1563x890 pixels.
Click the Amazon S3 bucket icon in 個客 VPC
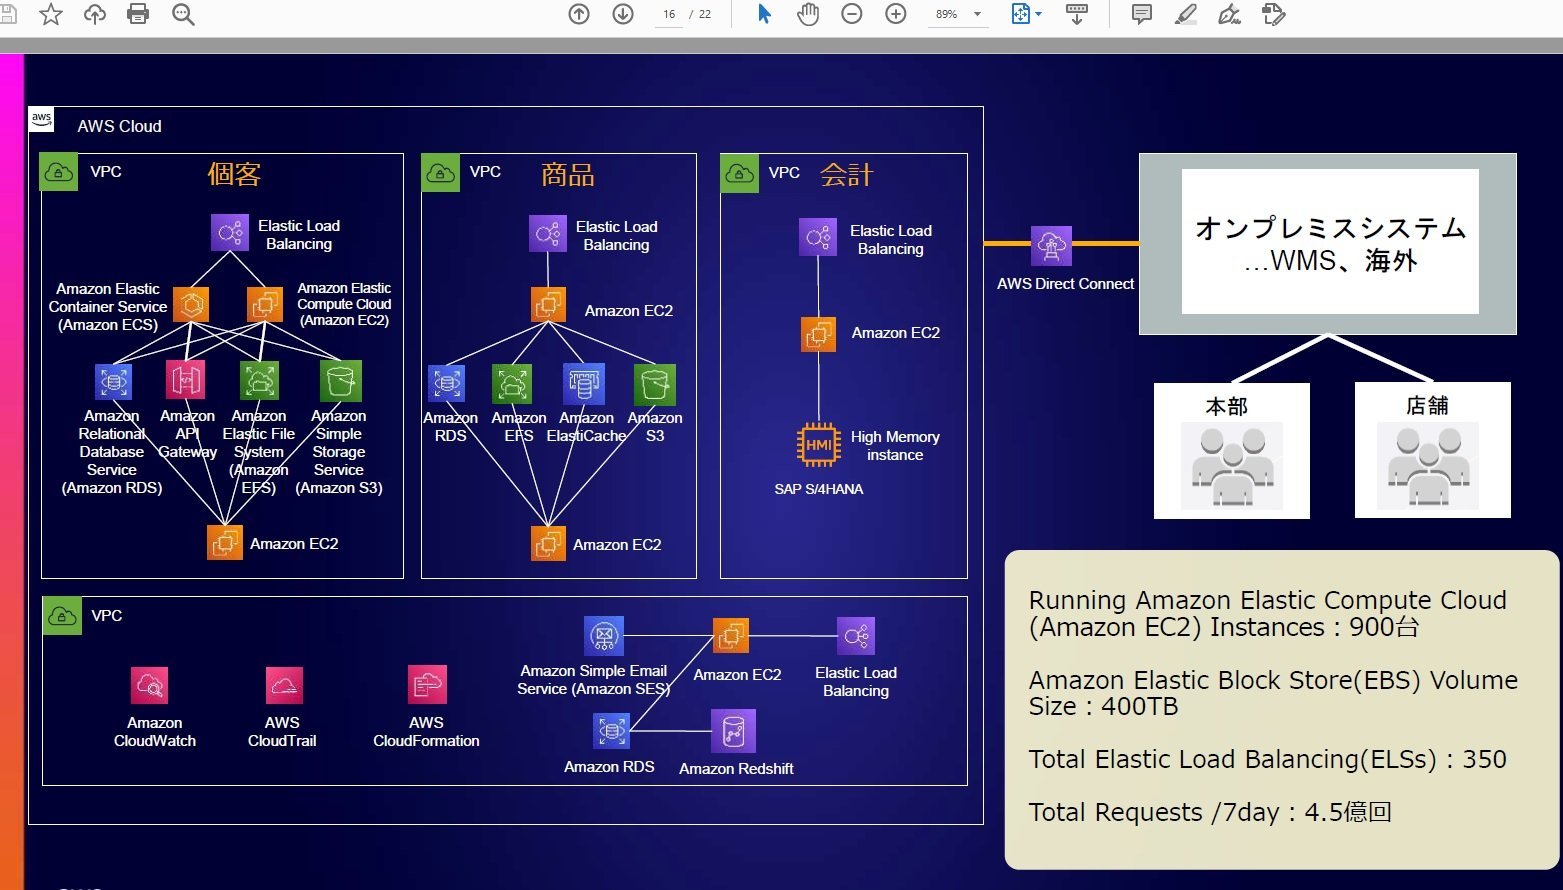[340, 381]
